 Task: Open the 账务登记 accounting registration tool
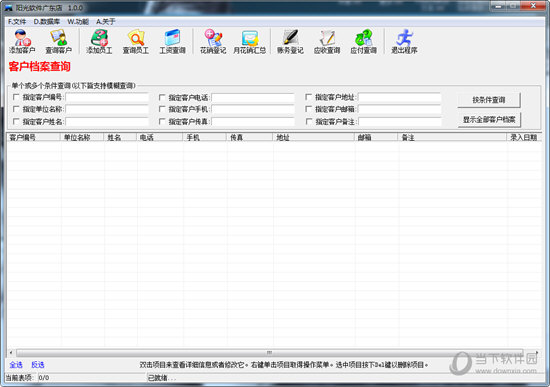point(290,41)
